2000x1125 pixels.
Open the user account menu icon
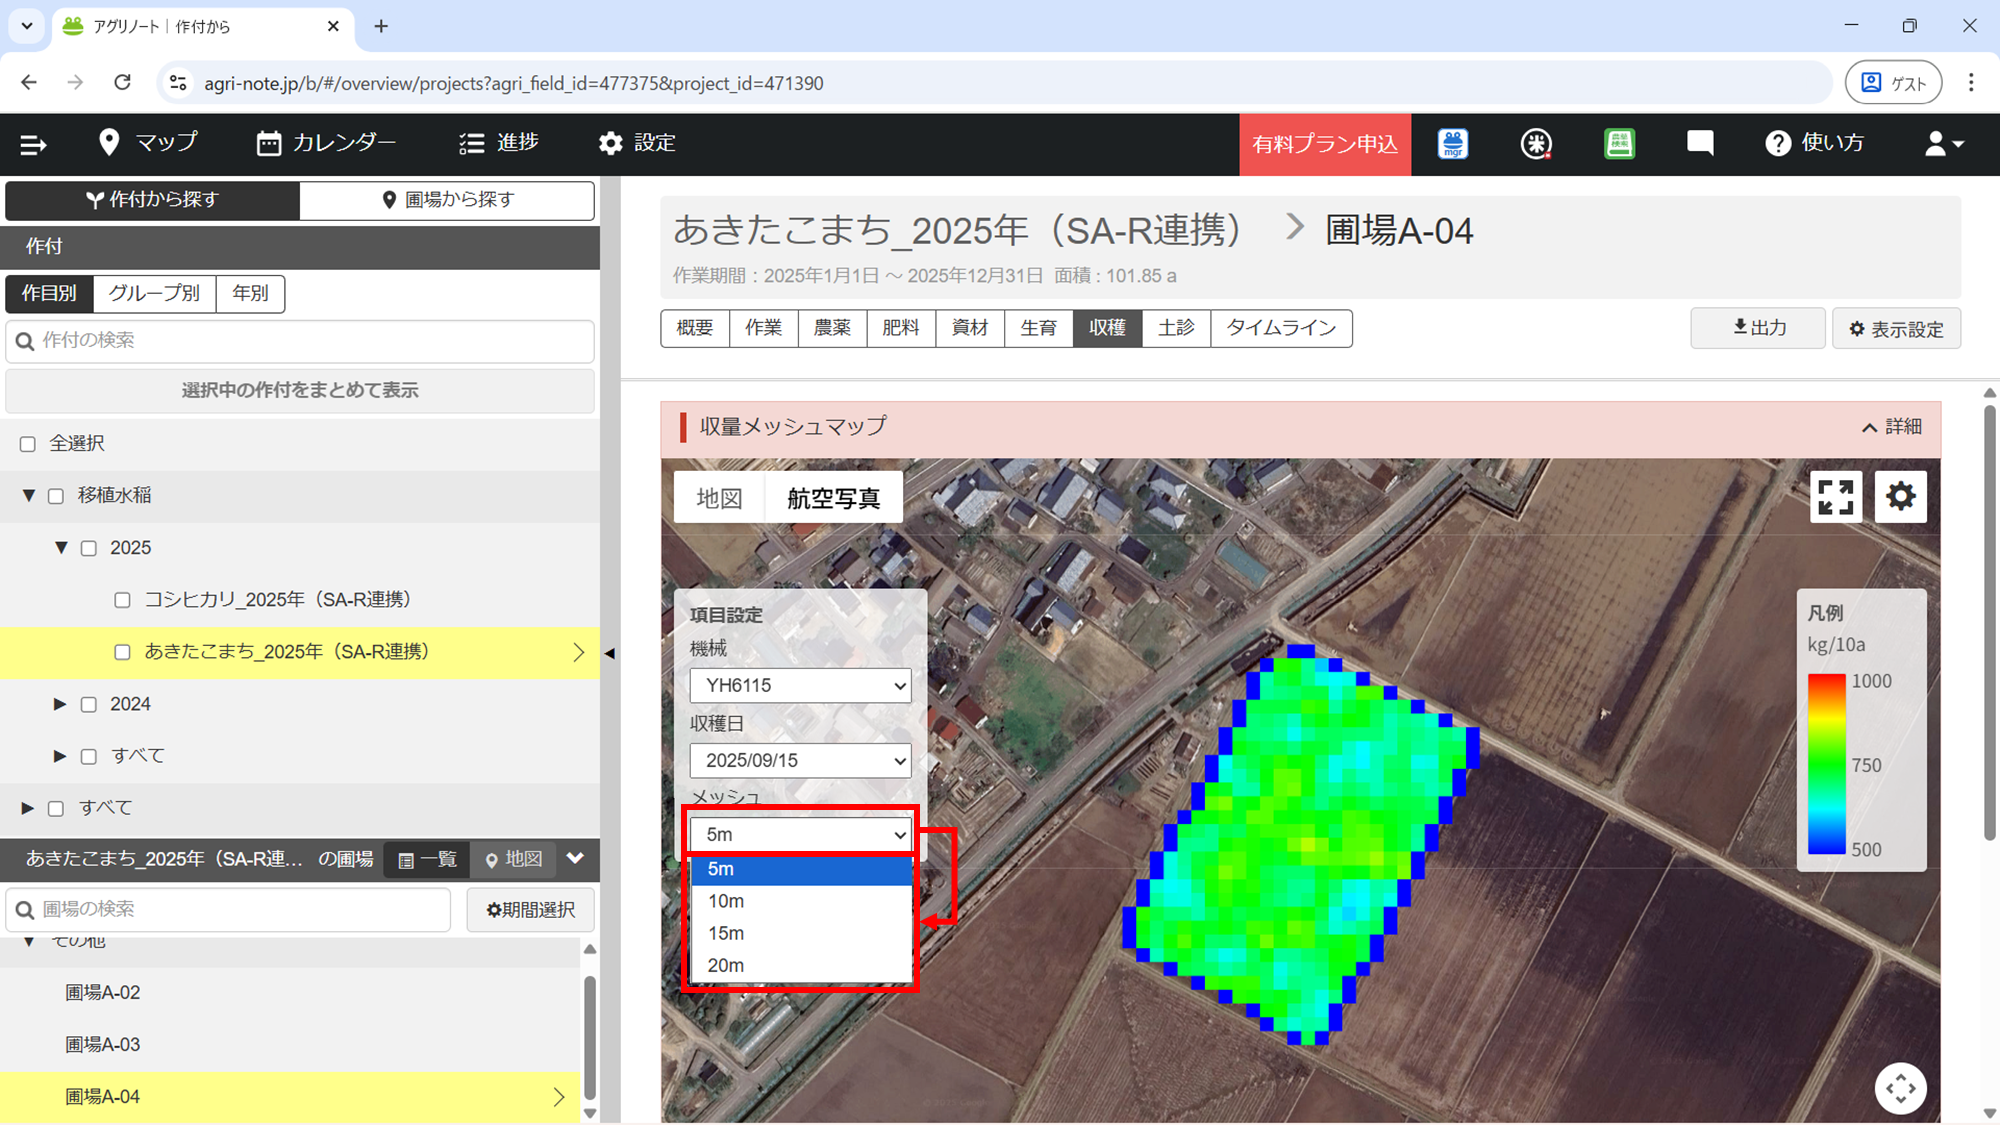point(1944,144)
